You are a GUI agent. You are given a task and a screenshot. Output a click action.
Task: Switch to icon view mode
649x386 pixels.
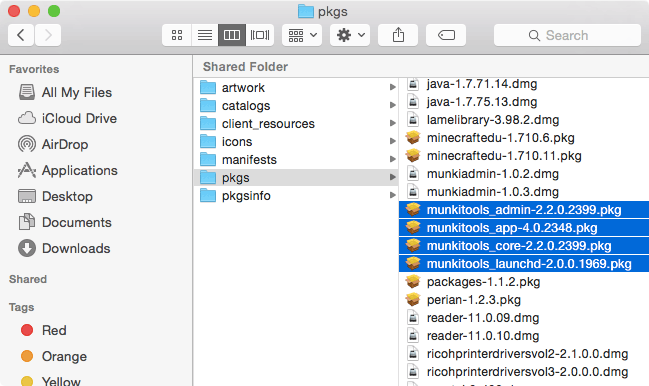pyautogui.click(x=177, y=35)
